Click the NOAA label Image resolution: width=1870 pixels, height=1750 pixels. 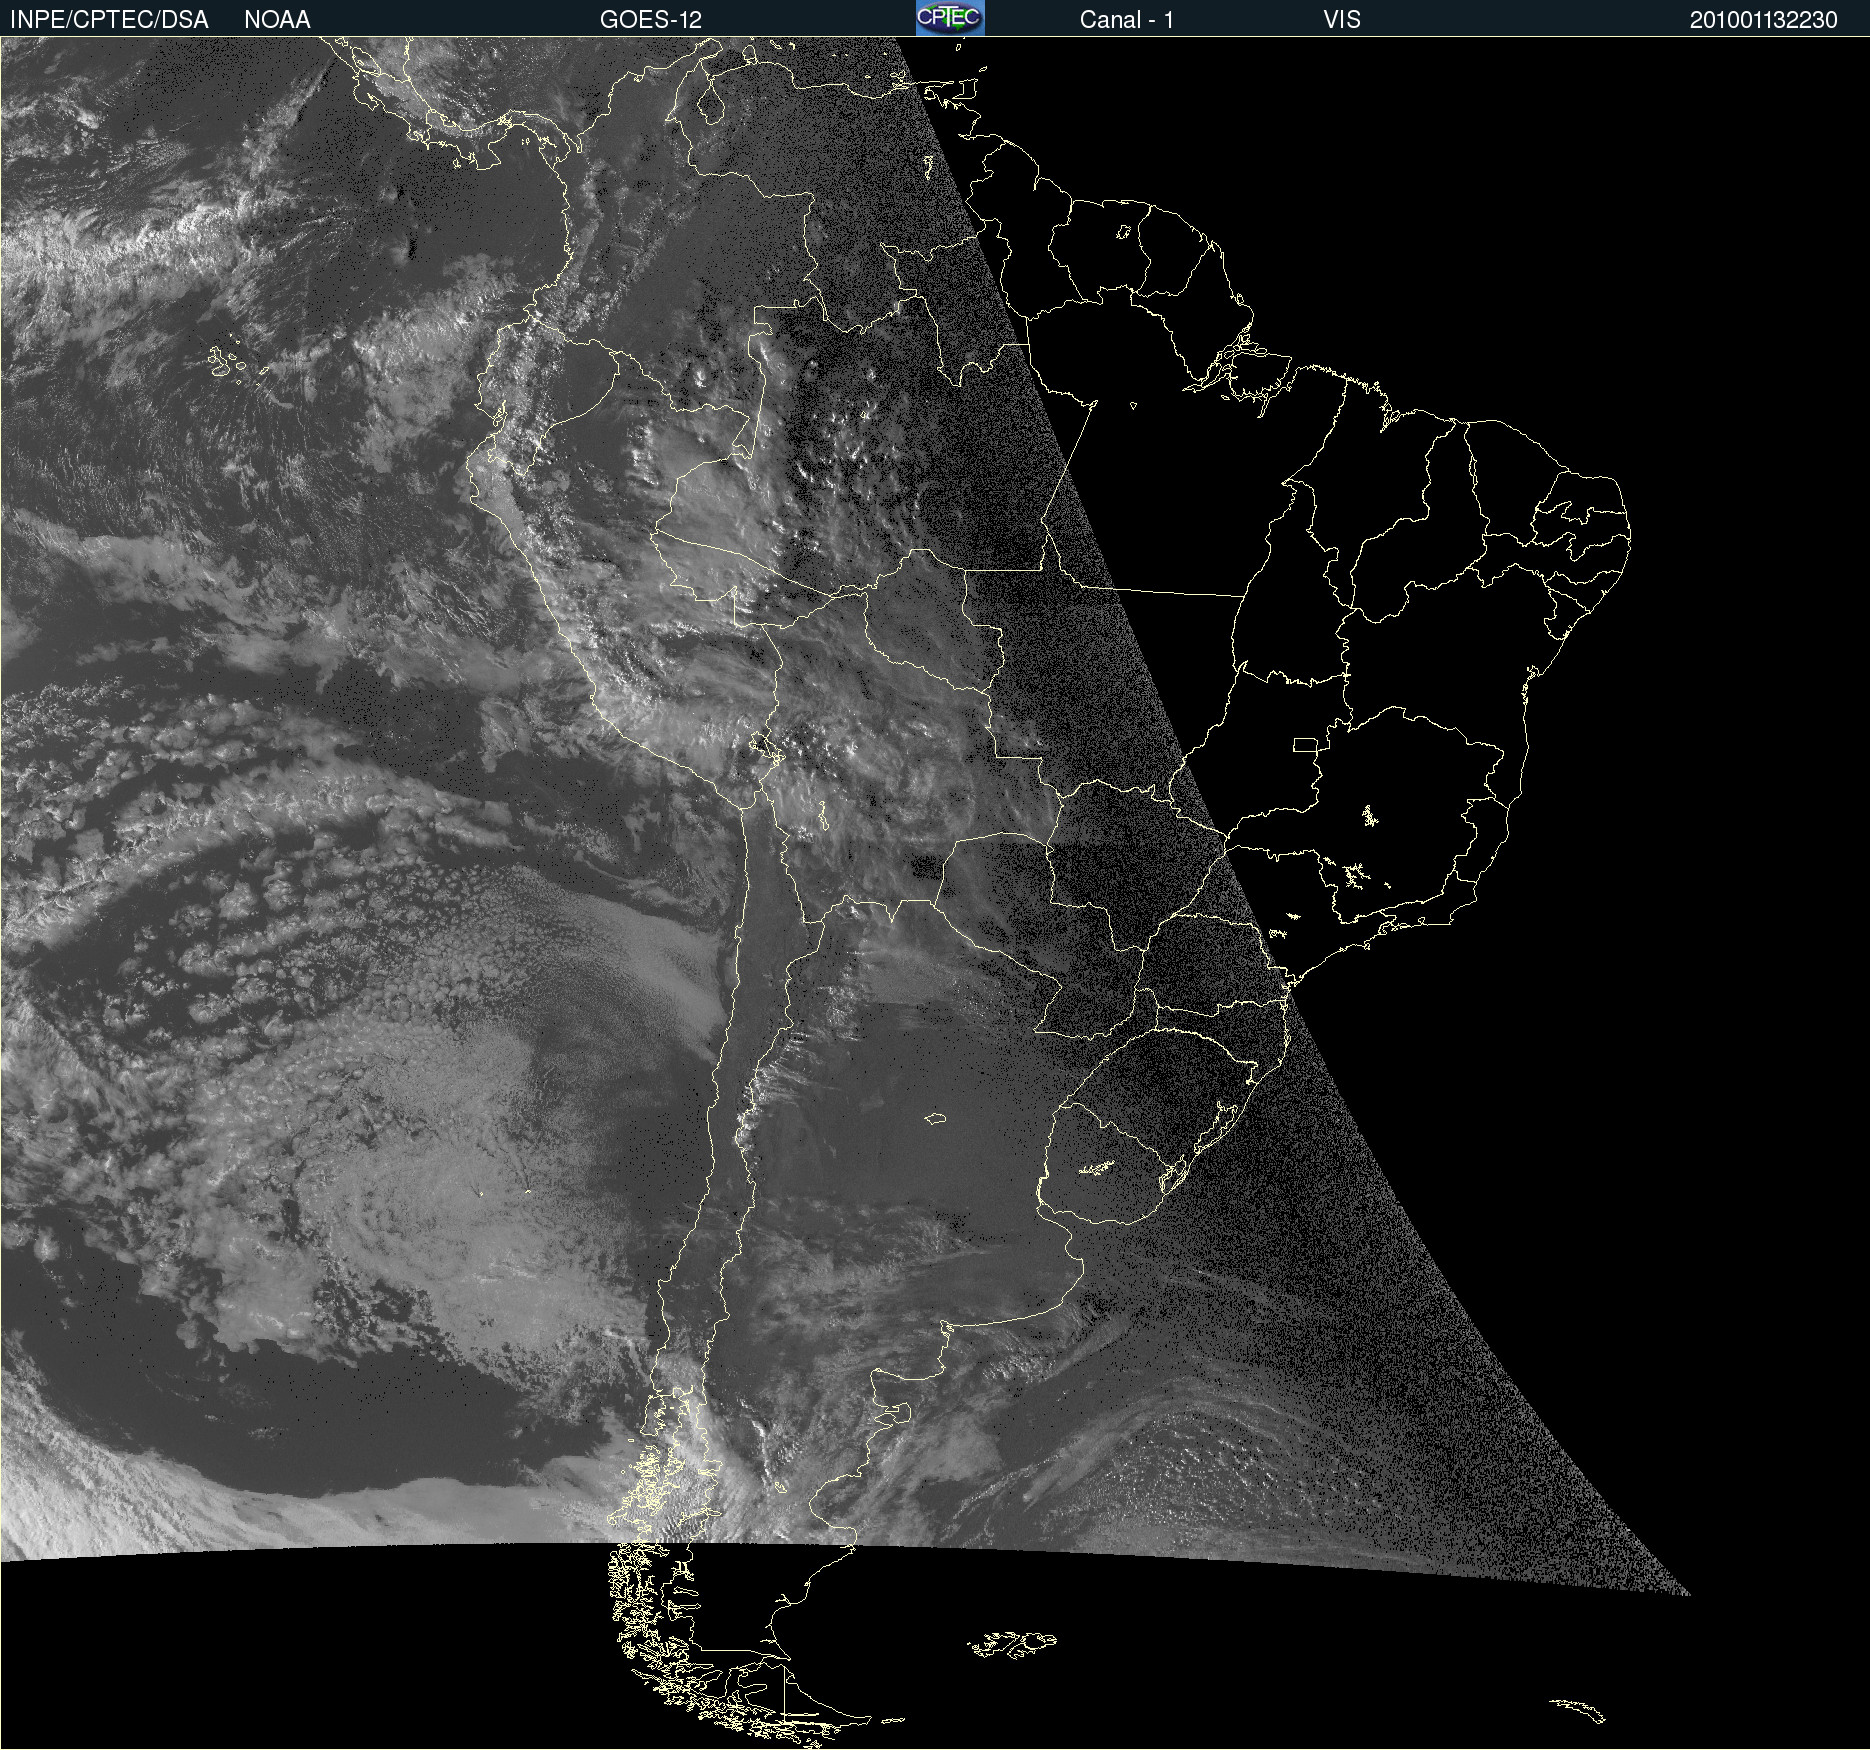click(x=277, y=20)
